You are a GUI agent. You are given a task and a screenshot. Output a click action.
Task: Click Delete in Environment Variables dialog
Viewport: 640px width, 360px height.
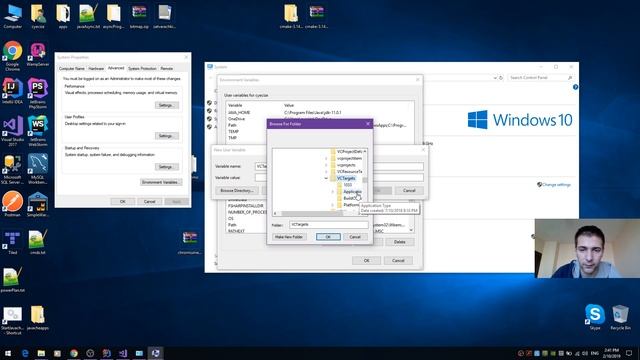pyautogui.click(x=400, y=242)
